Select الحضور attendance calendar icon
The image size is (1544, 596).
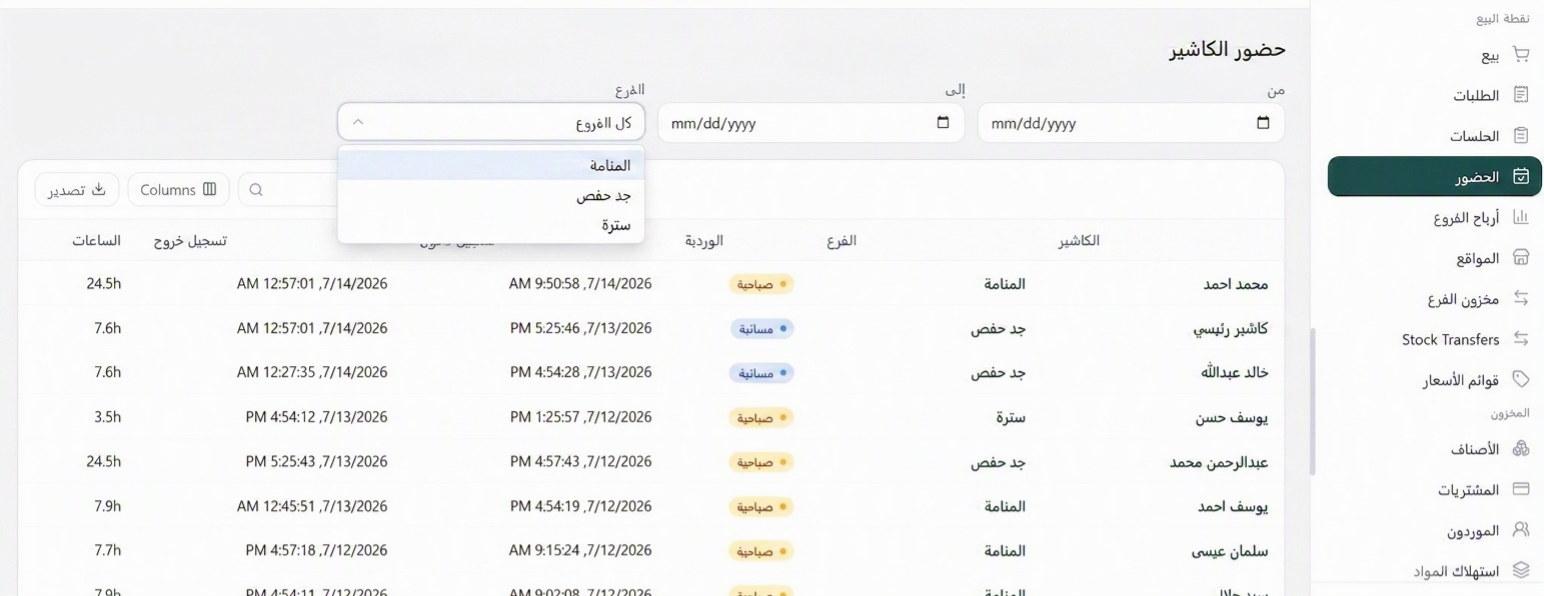pyautogui.click(x=1521, y=176)
